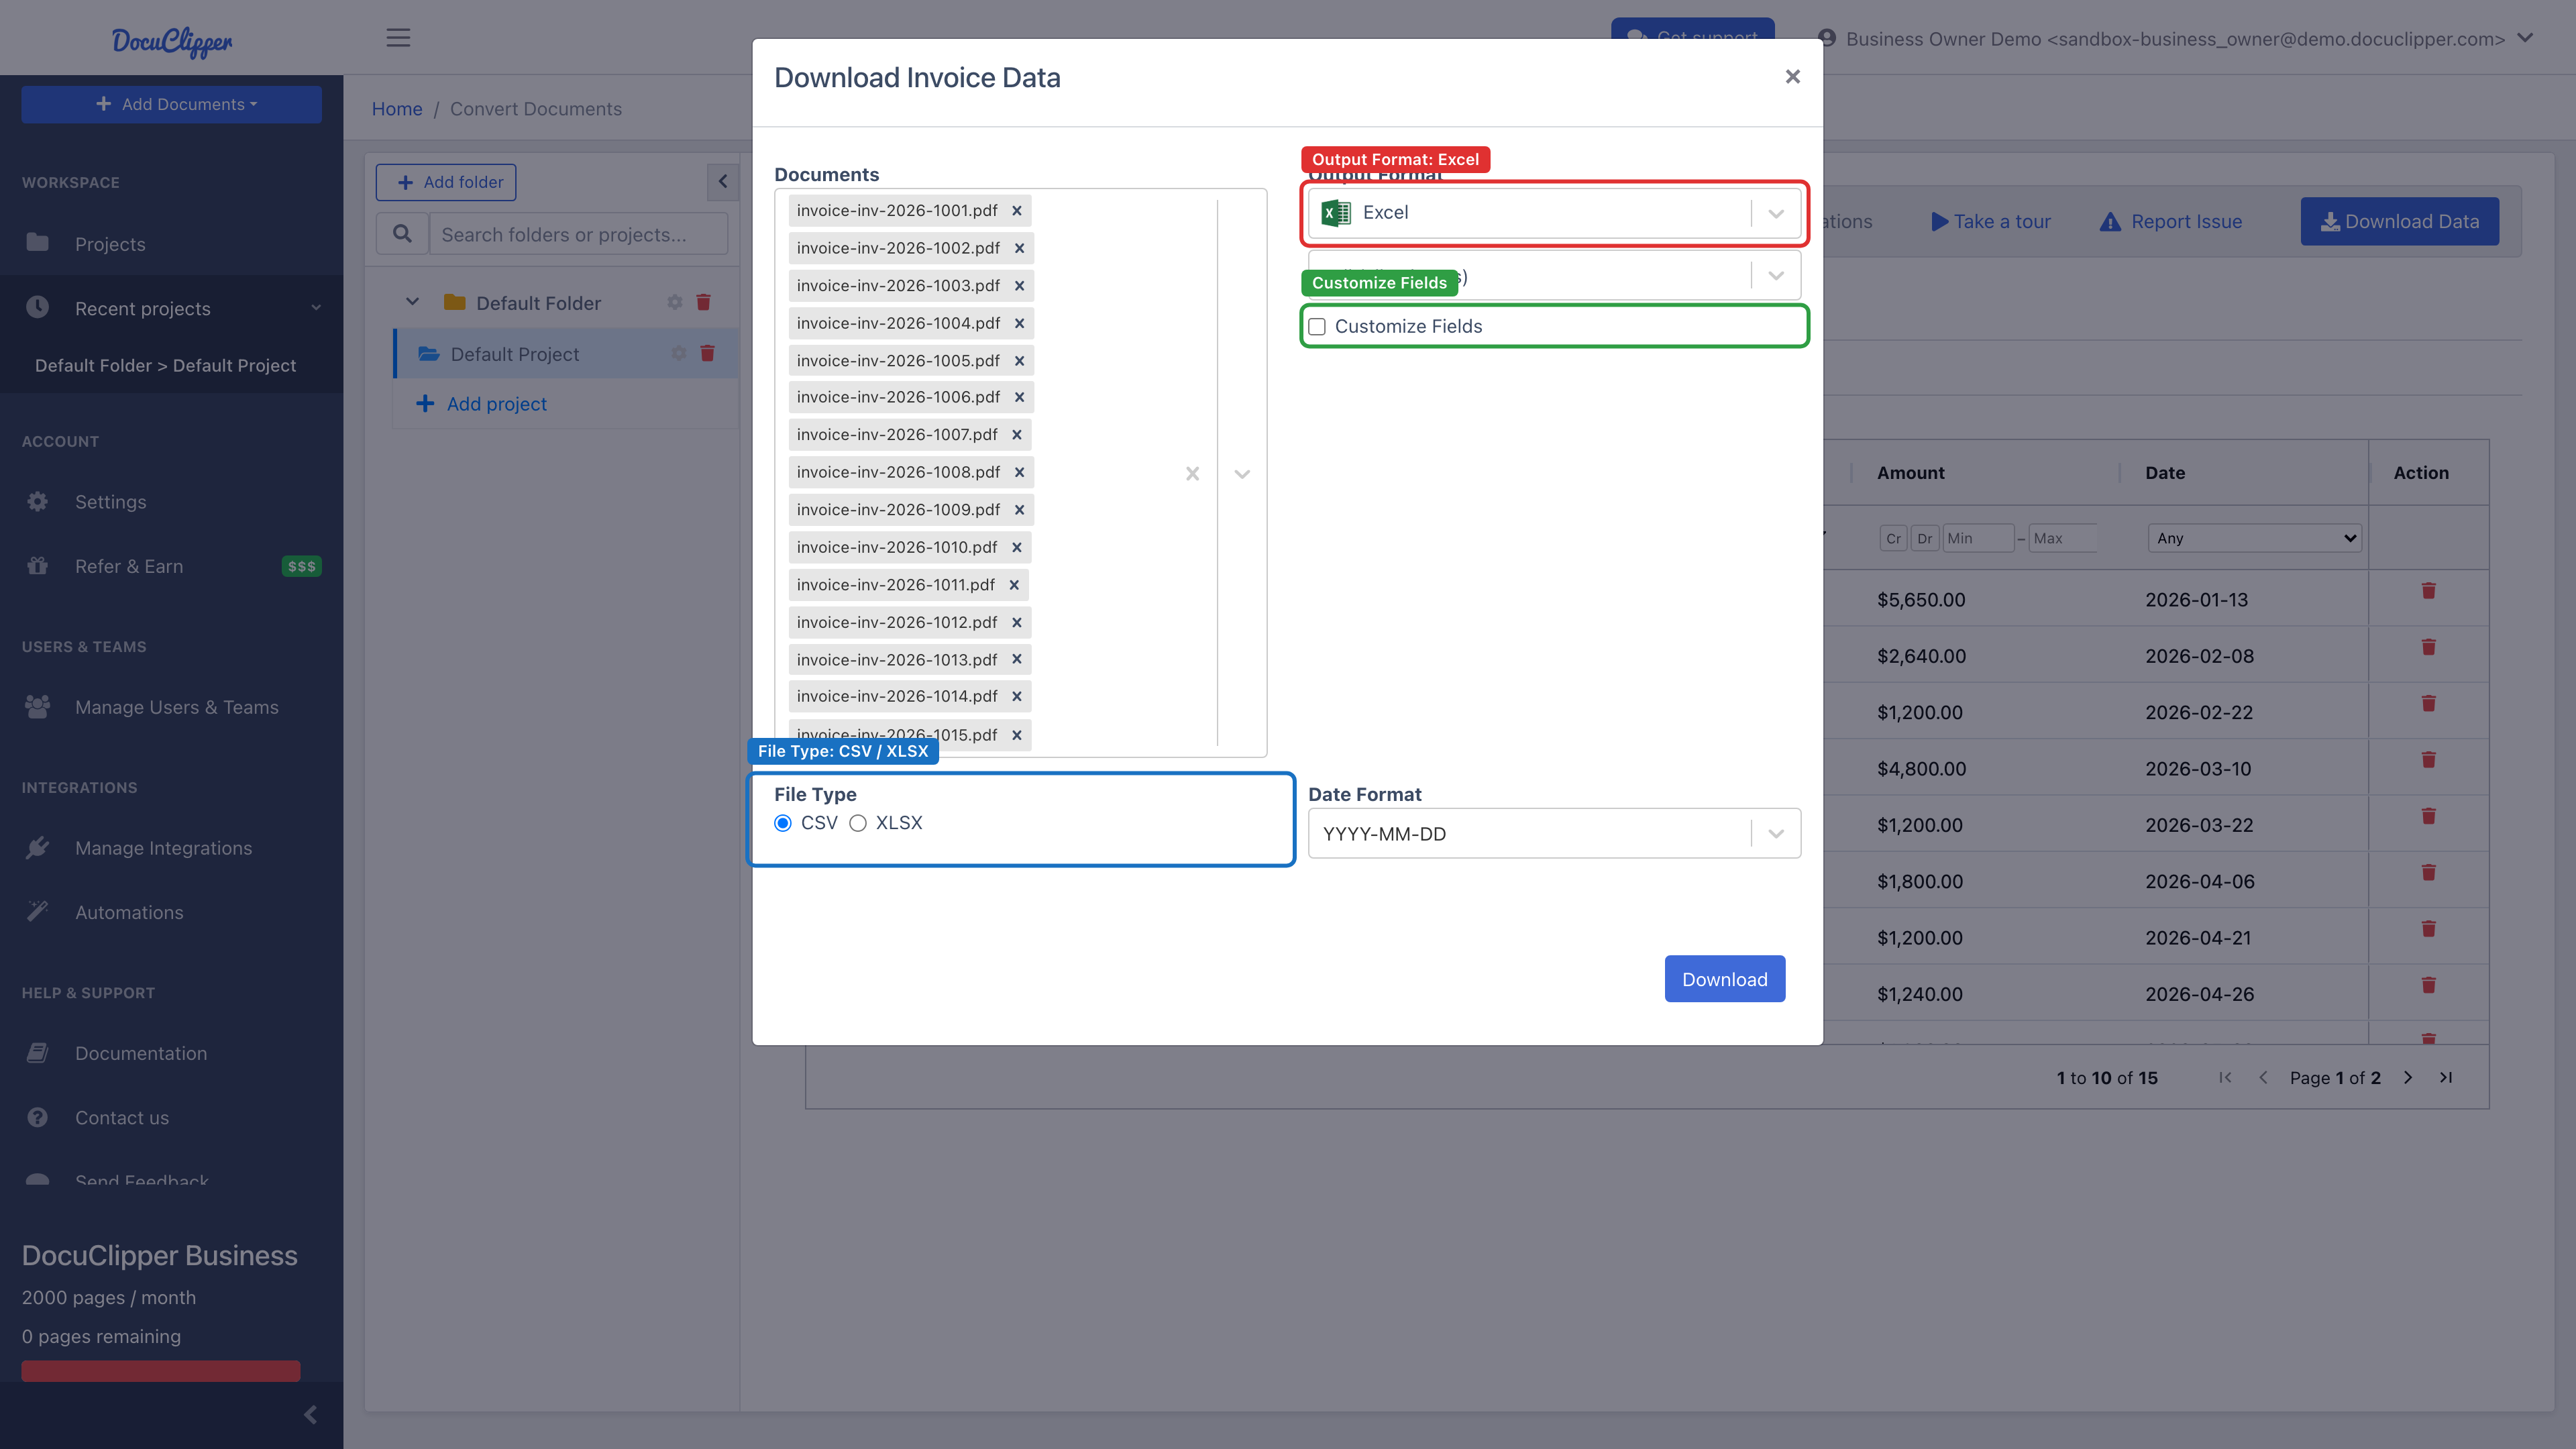2576x1449 pixels.
Task: Select the XLSX file type
Action: coord(858,823)
